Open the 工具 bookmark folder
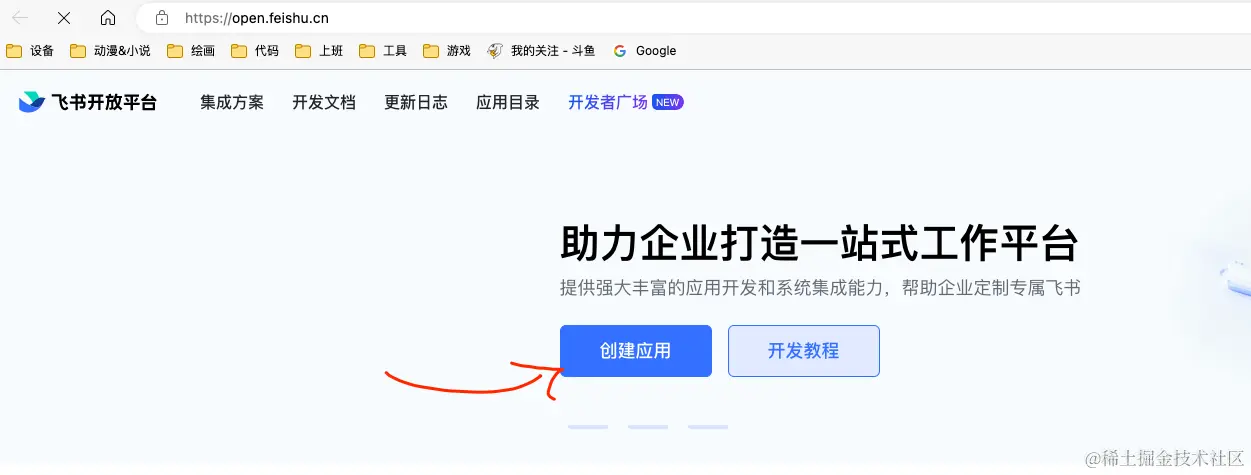 click(383, 51)
